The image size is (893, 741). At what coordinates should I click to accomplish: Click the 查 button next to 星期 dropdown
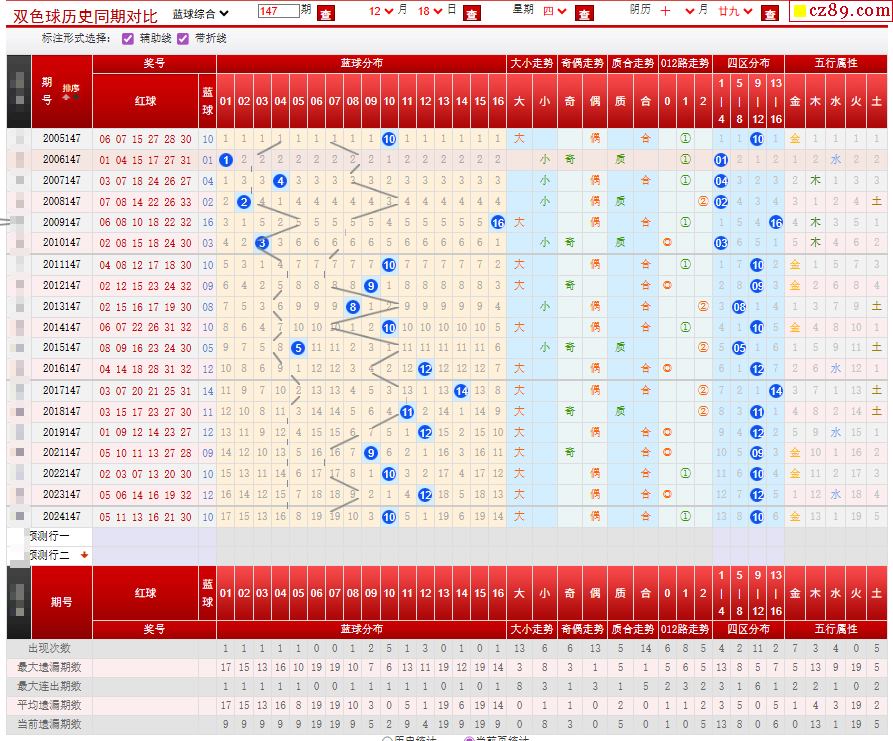584,13
